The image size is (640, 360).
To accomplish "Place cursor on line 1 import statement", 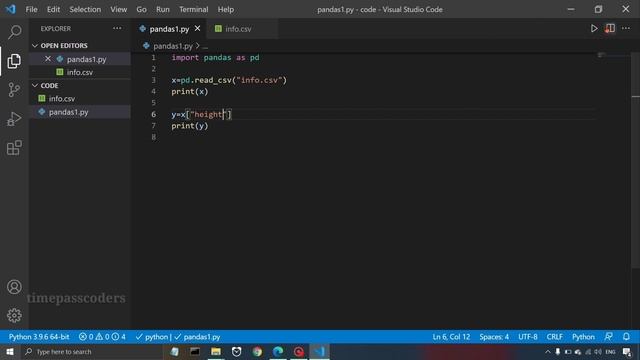I will (215, 57).
